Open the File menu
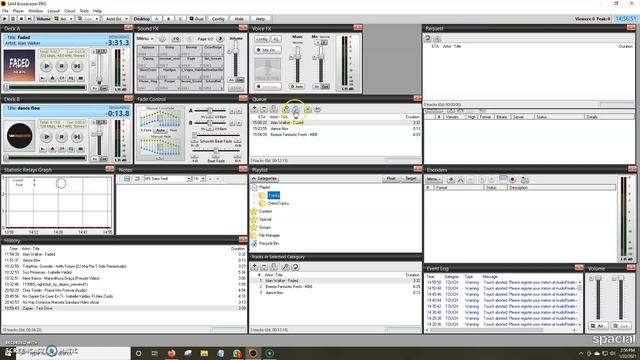The width and height of the screenshot is (640, 360). coord(5,11)
